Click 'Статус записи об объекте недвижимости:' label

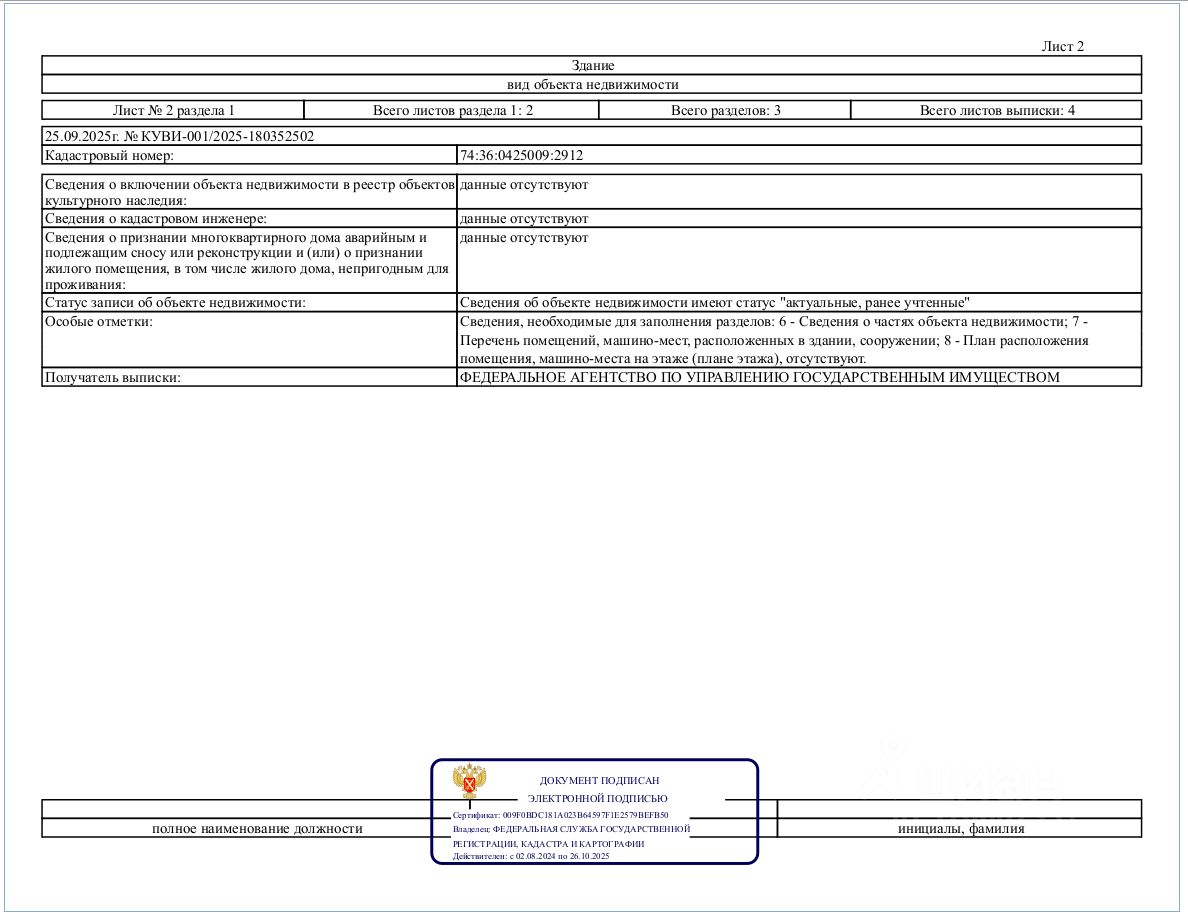click(175, 302)
